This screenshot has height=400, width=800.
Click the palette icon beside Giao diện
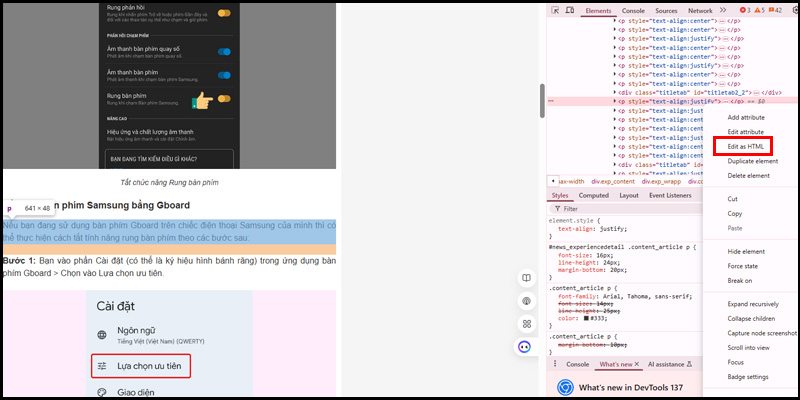[x=102, y=393]
